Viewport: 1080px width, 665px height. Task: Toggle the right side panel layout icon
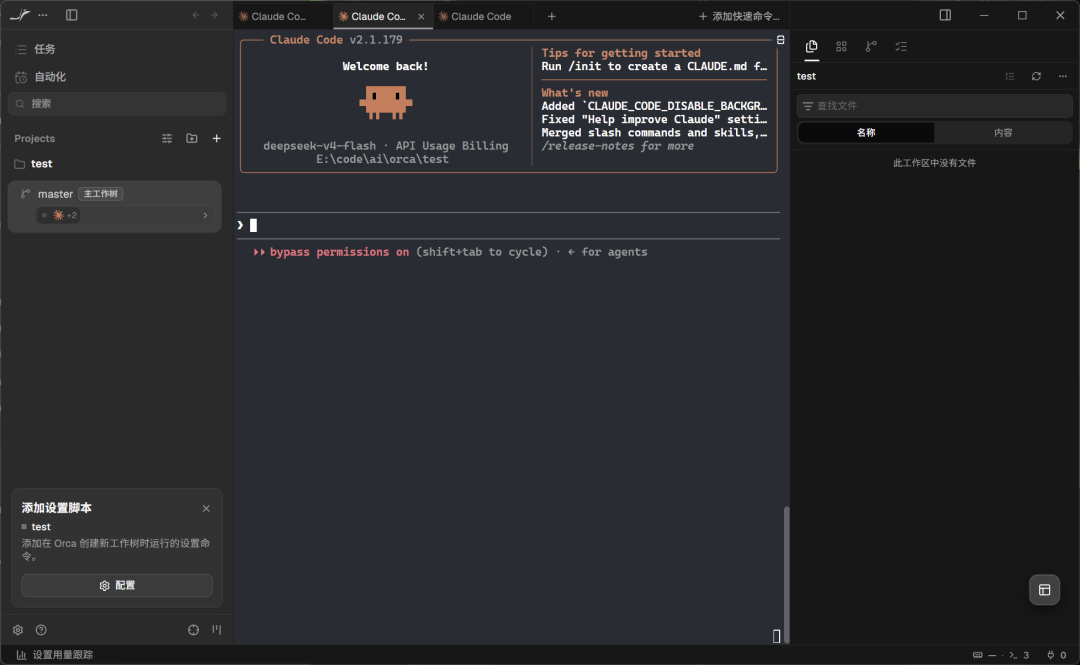(x=945, y=15)
